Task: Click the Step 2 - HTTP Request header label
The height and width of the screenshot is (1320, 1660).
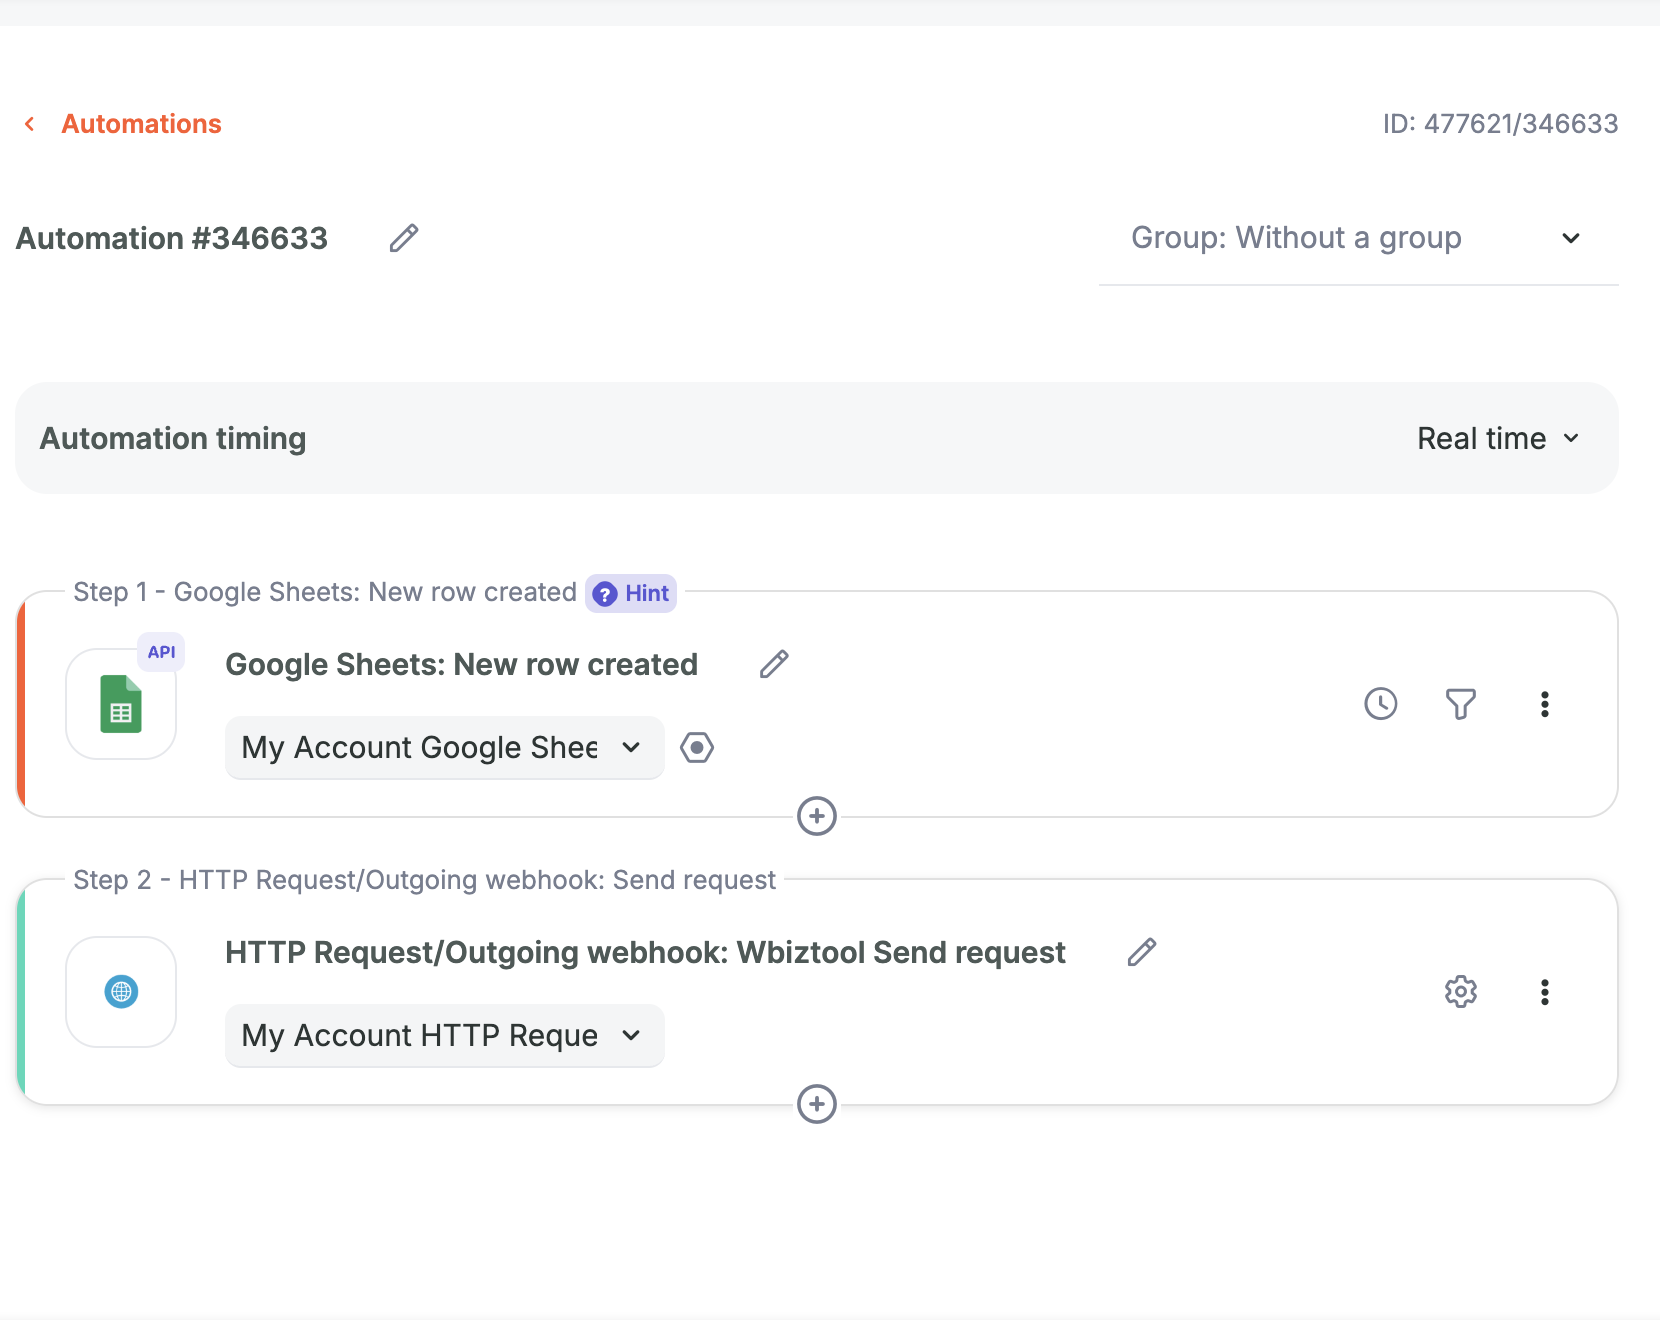Action: pos(424,880)
